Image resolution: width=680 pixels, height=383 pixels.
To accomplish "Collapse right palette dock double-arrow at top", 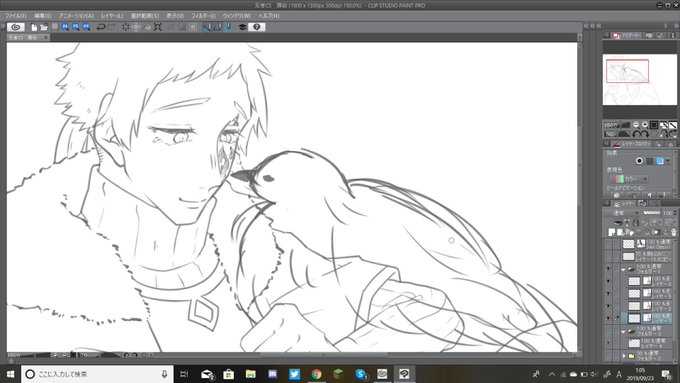I will pos(675,26).
